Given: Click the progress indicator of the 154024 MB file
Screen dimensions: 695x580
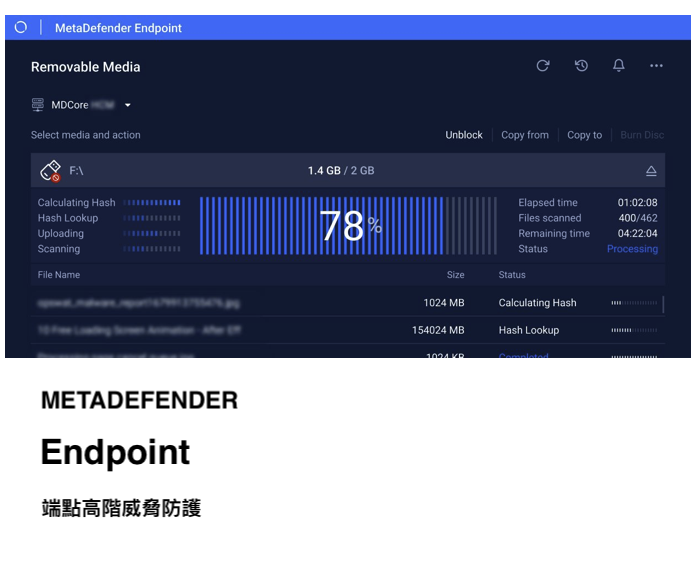Looking at the screenshot, I should point(634,330).
